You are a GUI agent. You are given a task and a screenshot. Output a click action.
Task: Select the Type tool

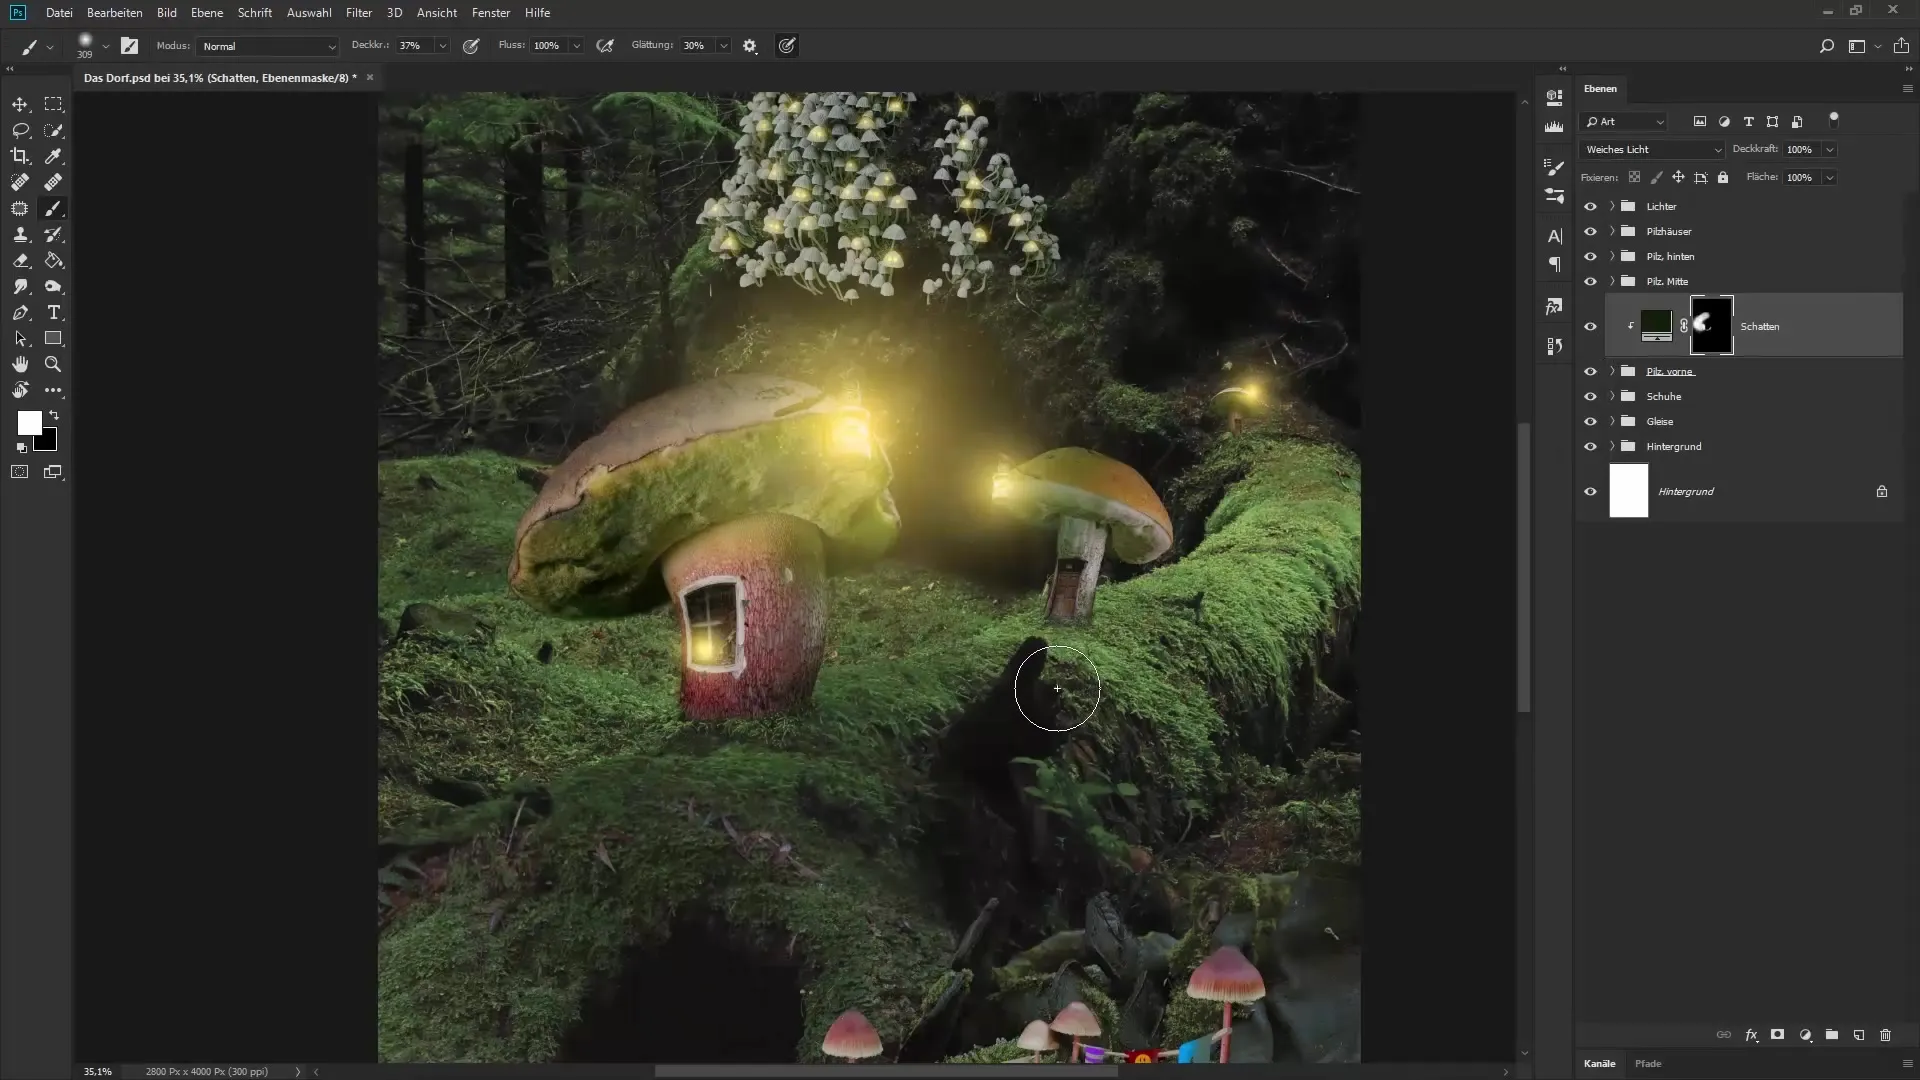point(53,312)
